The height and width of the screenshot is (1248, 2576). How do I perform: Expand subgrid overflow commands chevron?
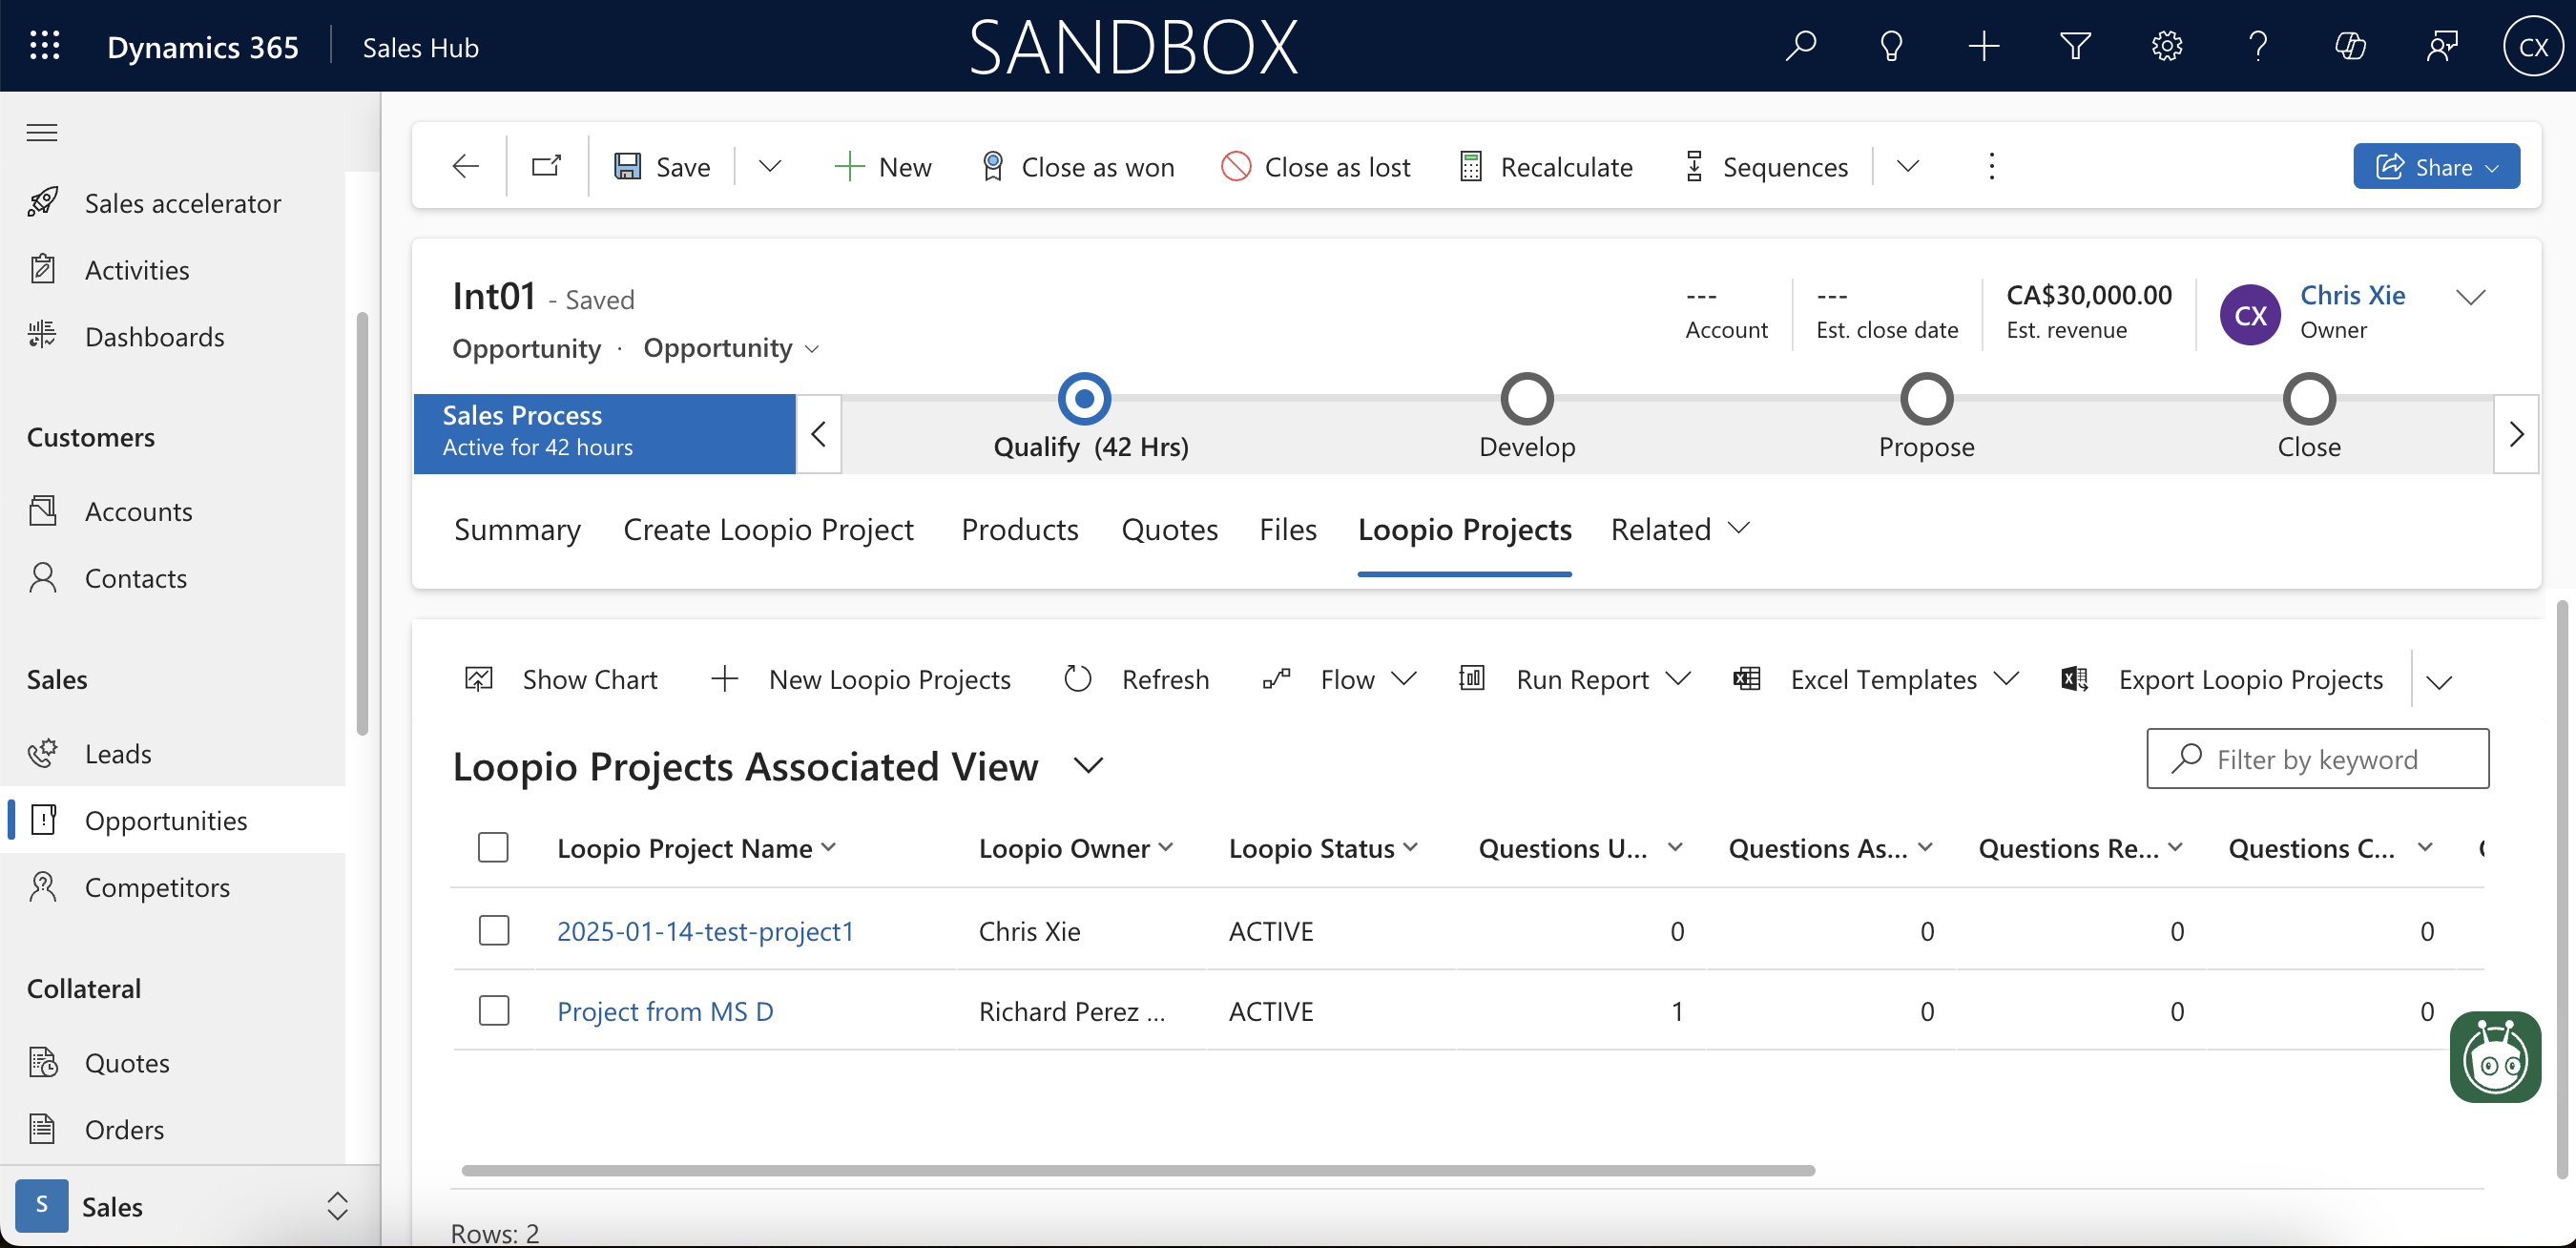(2440, 682)
